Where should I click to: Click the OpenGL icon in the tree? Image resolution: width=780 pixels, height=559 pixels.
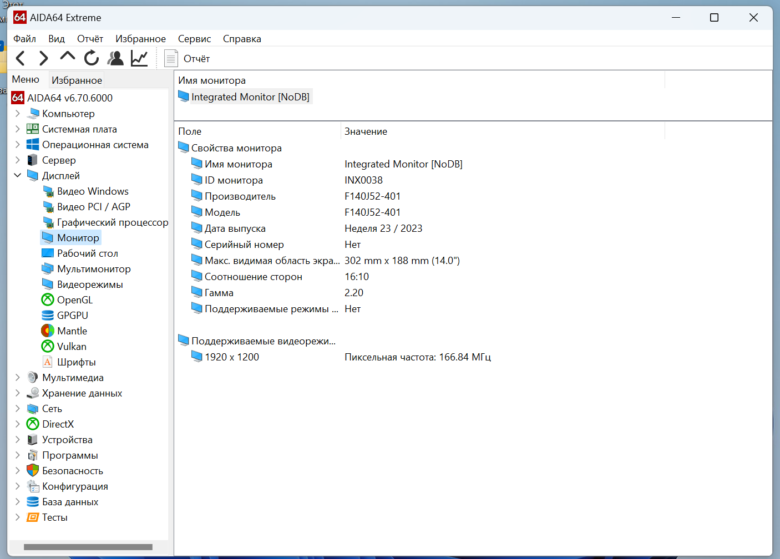pos(48,300)
